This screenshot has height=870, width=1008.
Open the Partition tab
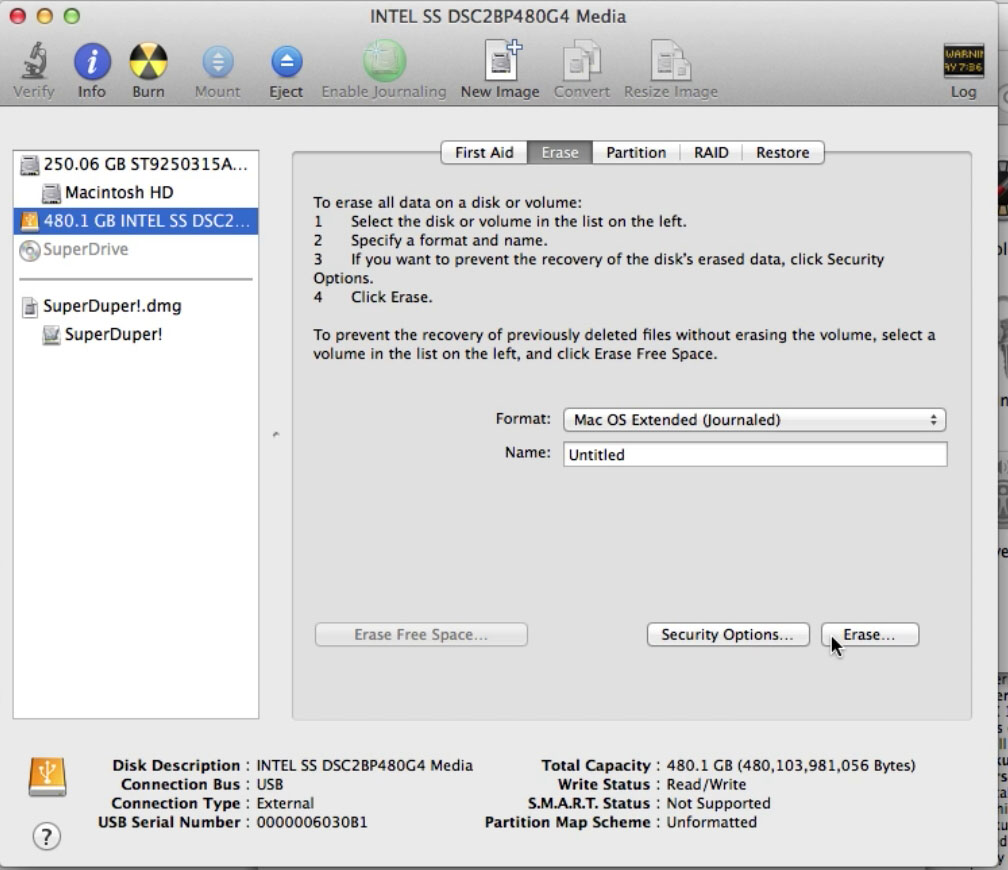636,152
